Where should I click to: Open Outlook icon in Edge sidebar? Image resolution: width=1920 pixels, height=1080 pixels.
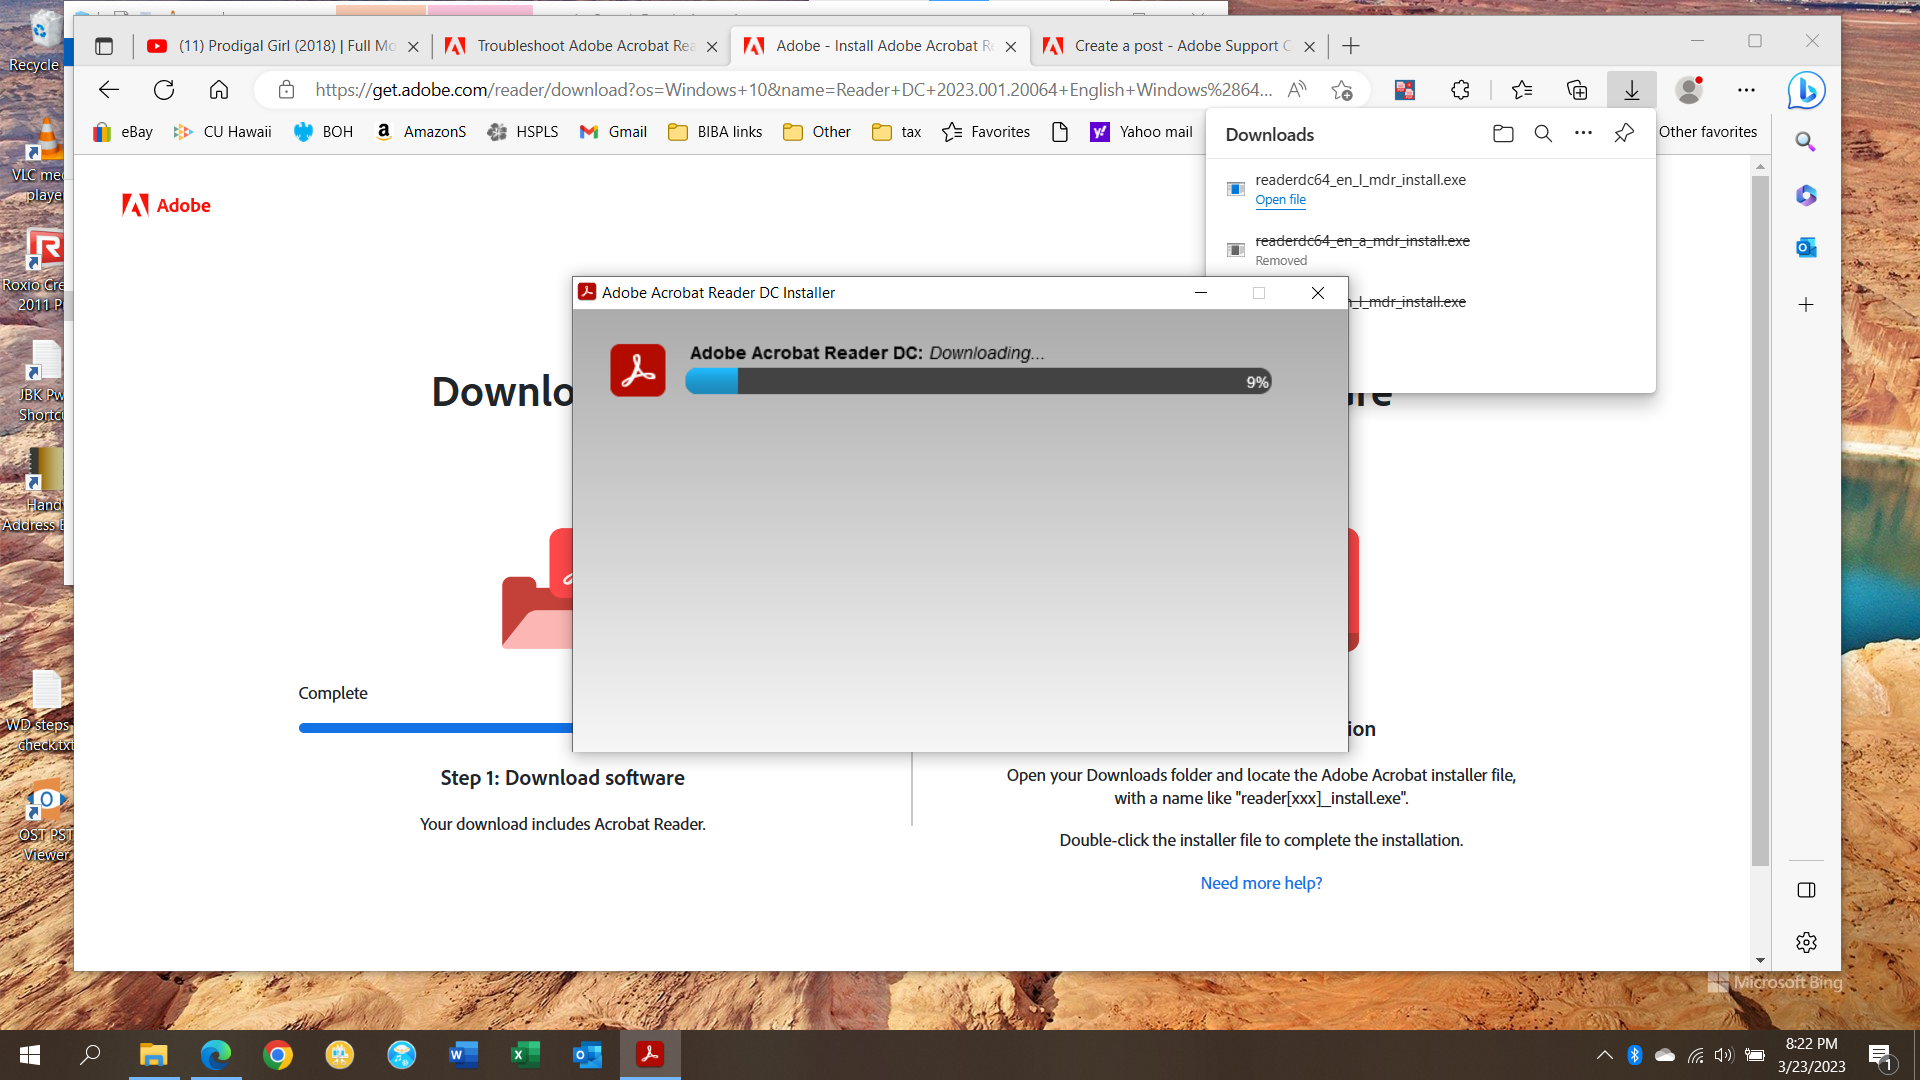click(1806, 247)
